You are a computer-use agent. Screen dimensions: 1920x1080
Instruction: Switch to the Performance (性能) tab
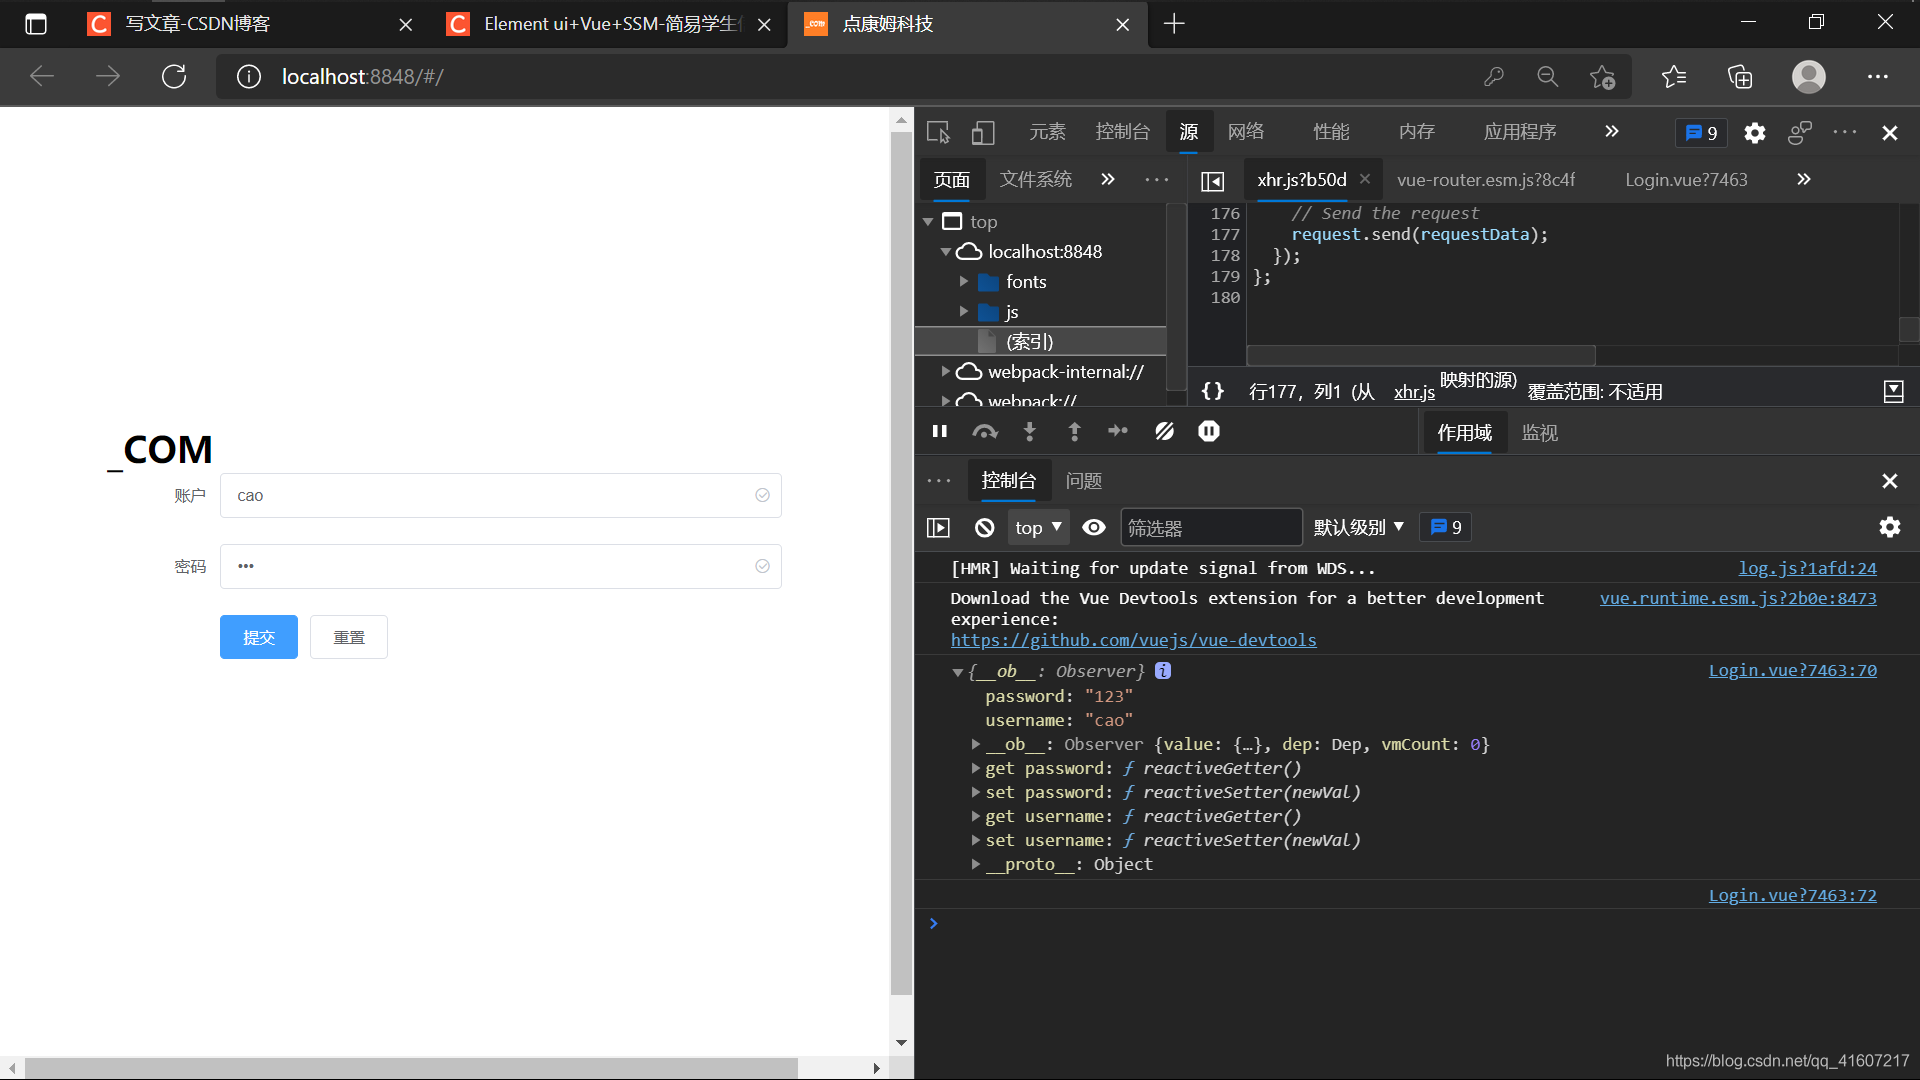[1331, 132]
